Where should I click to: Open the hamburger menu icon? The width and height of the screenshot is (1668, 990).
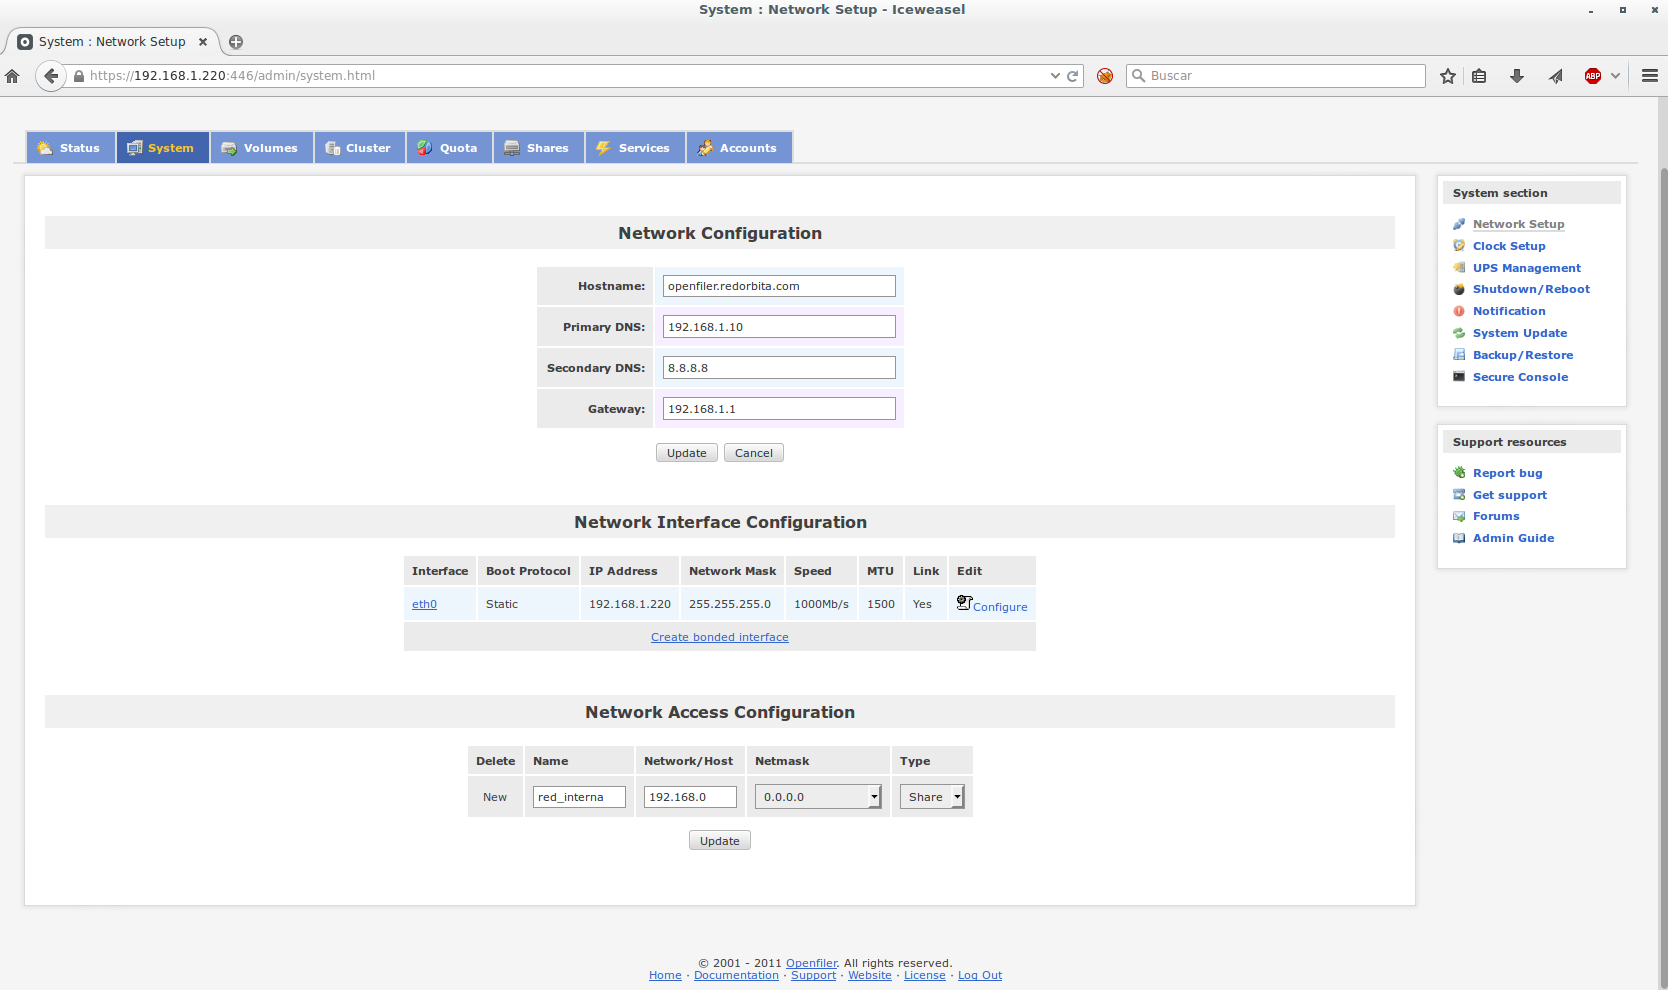1650,76
